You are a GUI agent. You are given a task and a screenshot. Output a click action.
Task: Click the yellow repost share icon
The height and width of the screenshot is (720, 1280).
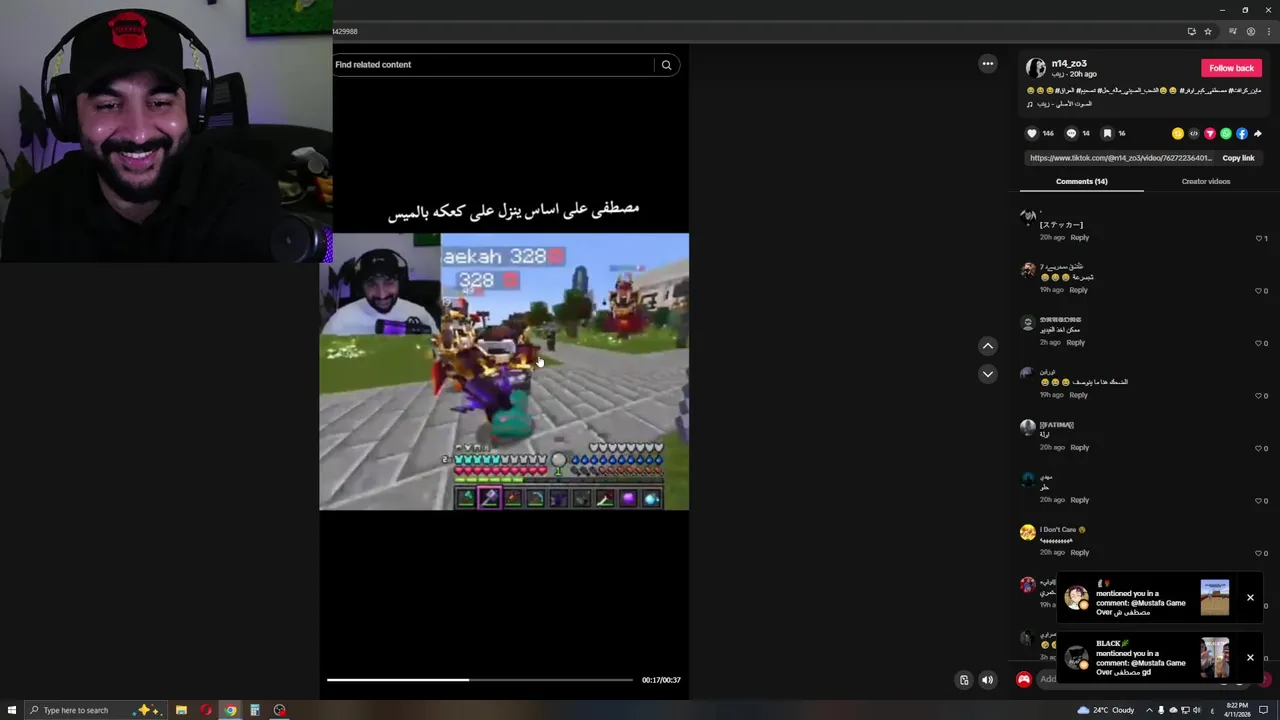[1177, 133]
